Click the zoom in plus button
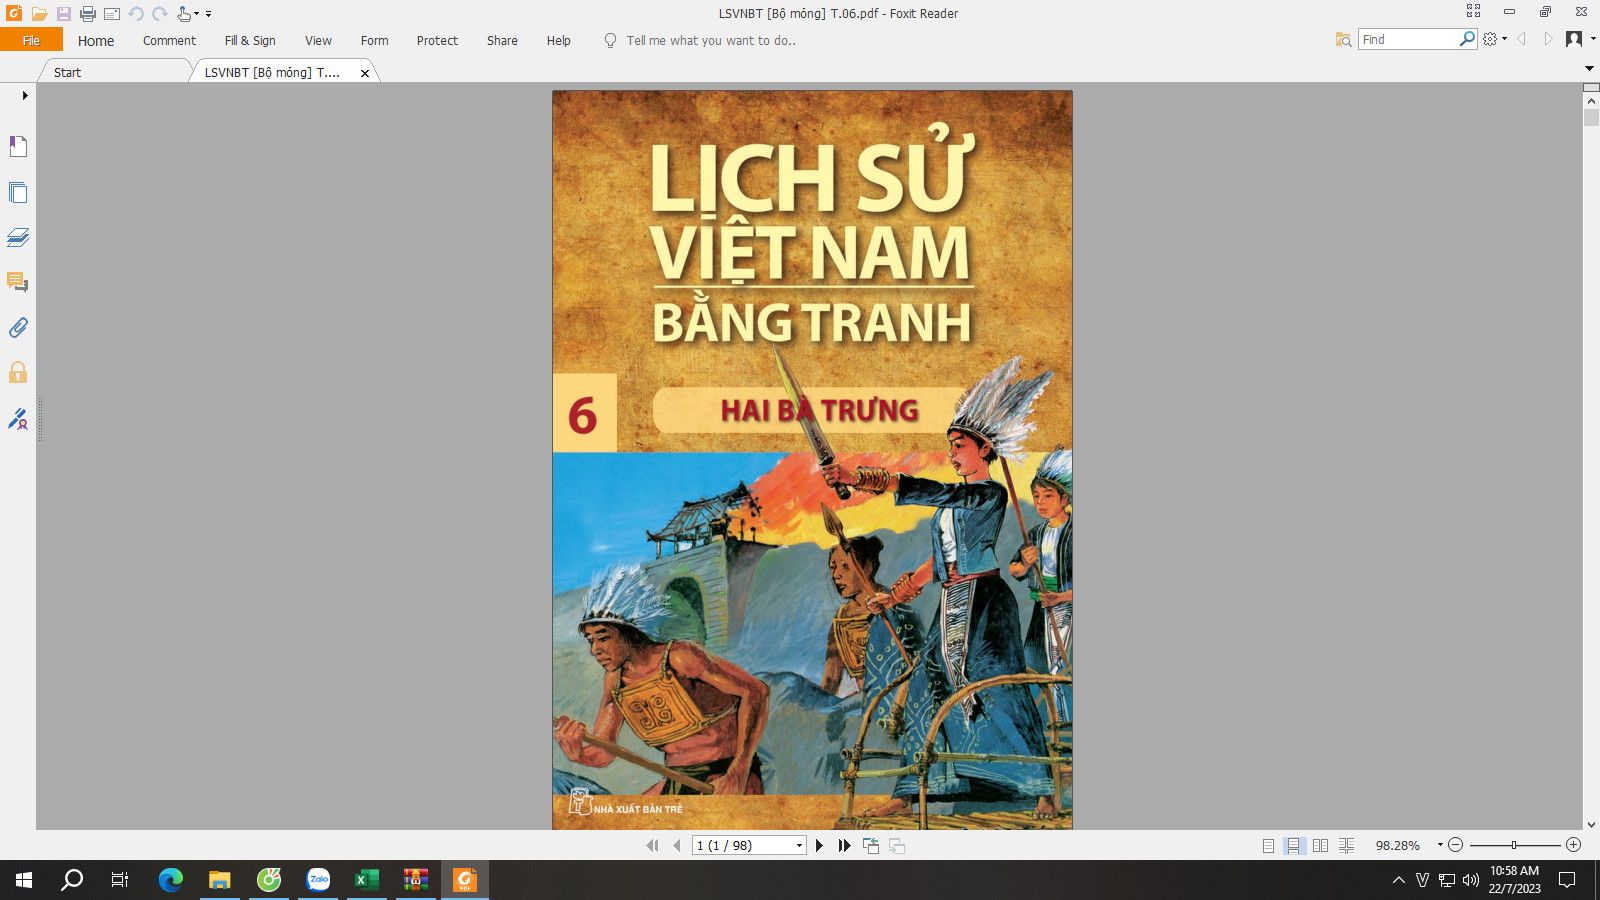The width and height of the screenshot is (1600, 900). [x=1574, y=845]
